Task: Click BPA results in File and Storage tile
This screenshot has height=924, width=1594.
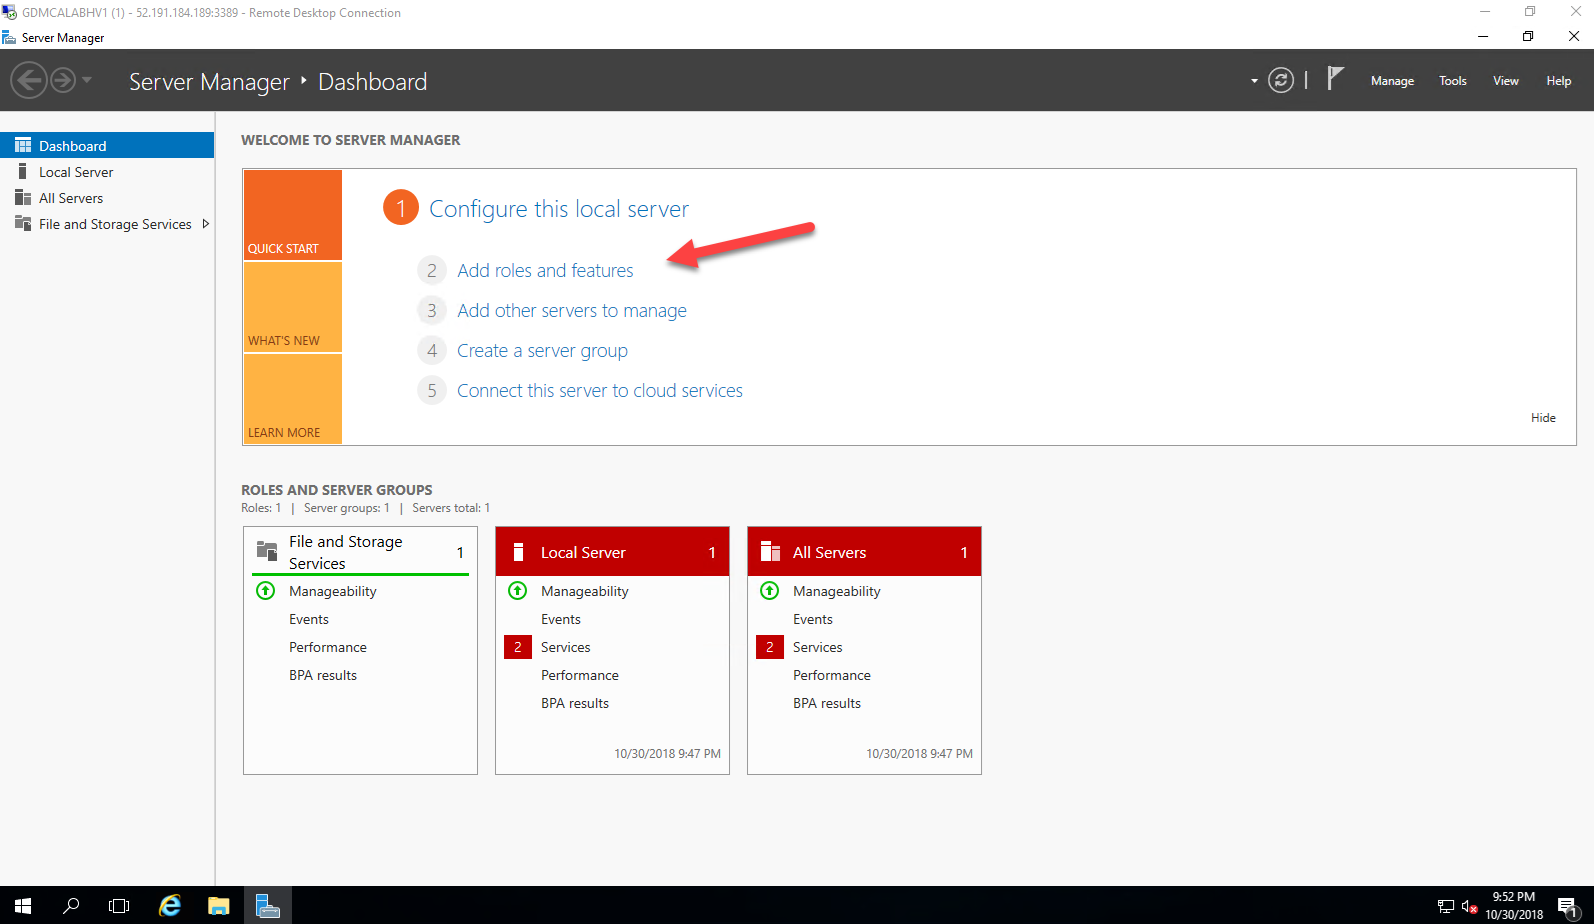Action: 323,675
